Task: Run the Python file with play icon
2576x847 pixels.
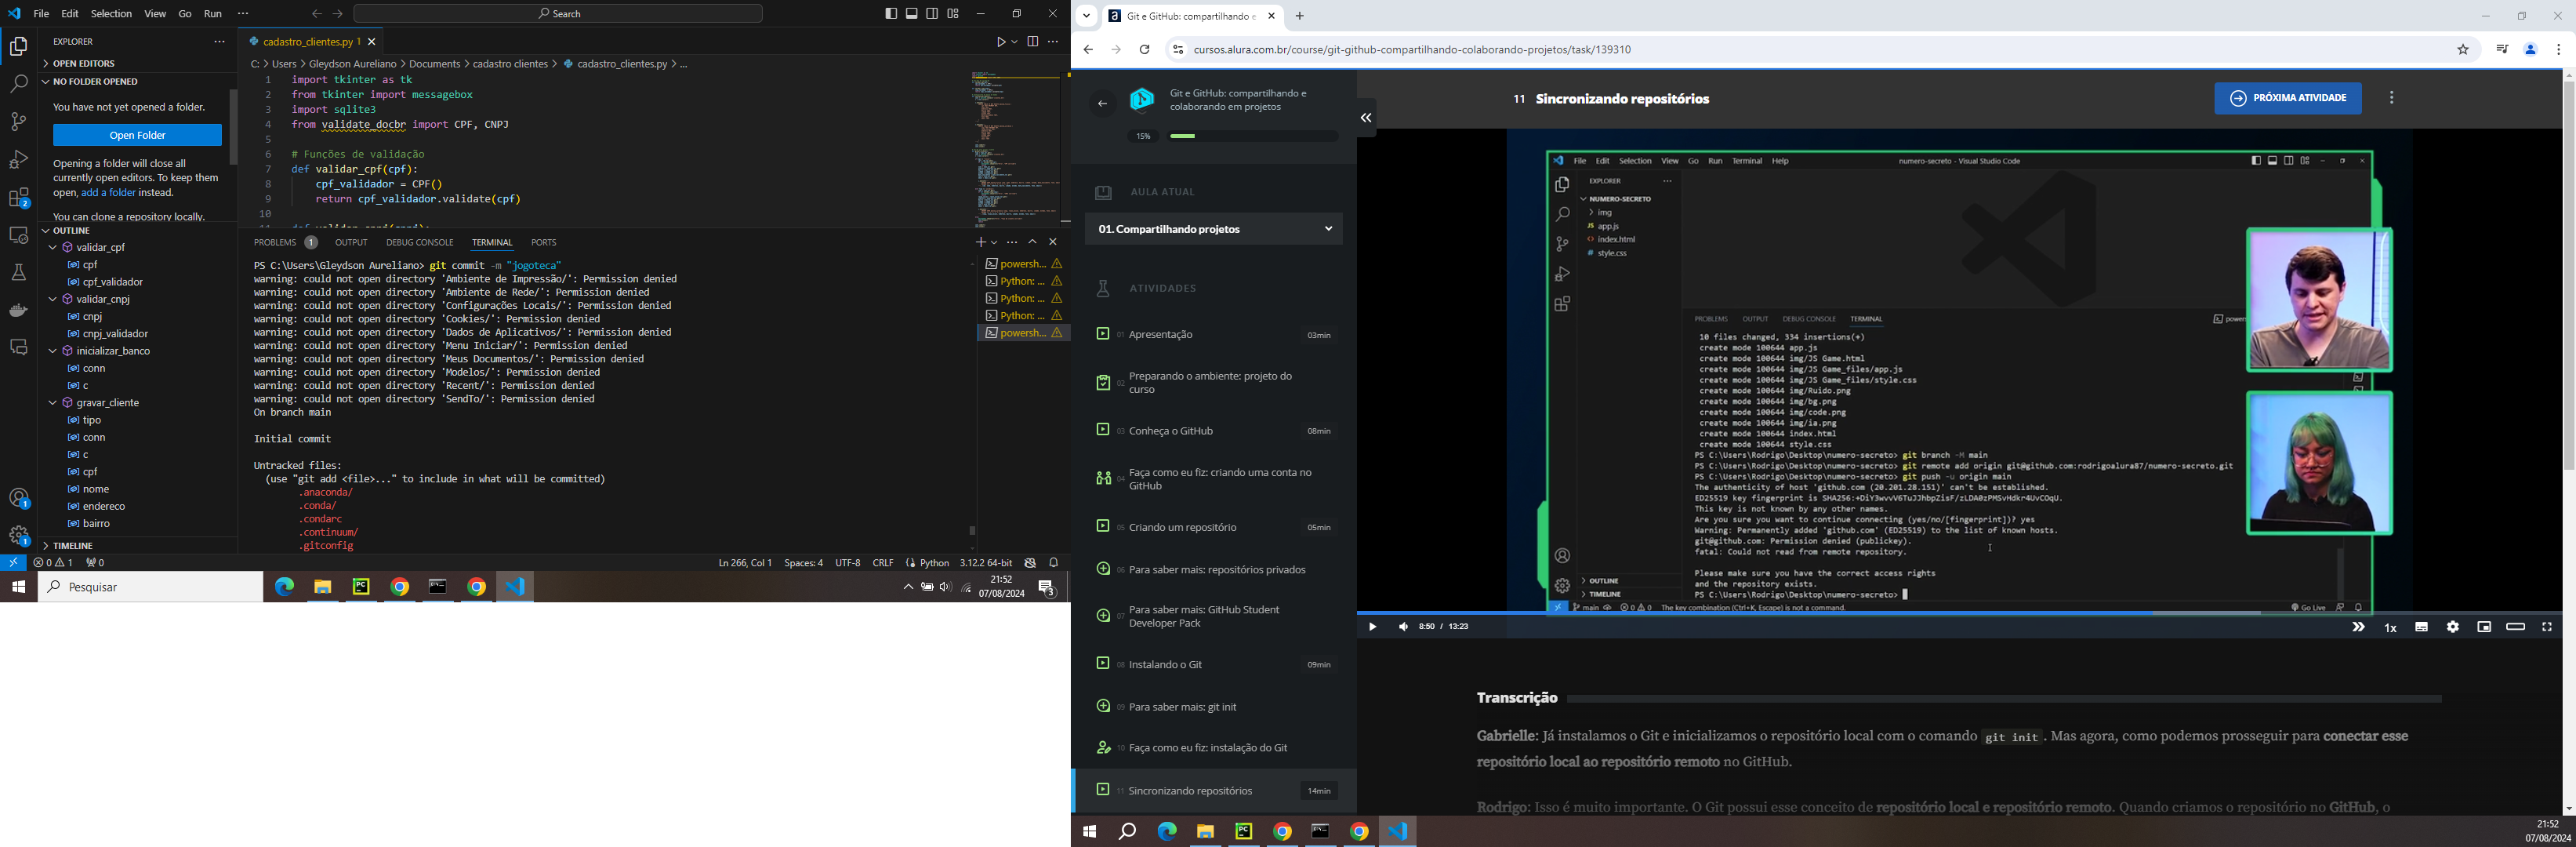Action: point(1000,42)
